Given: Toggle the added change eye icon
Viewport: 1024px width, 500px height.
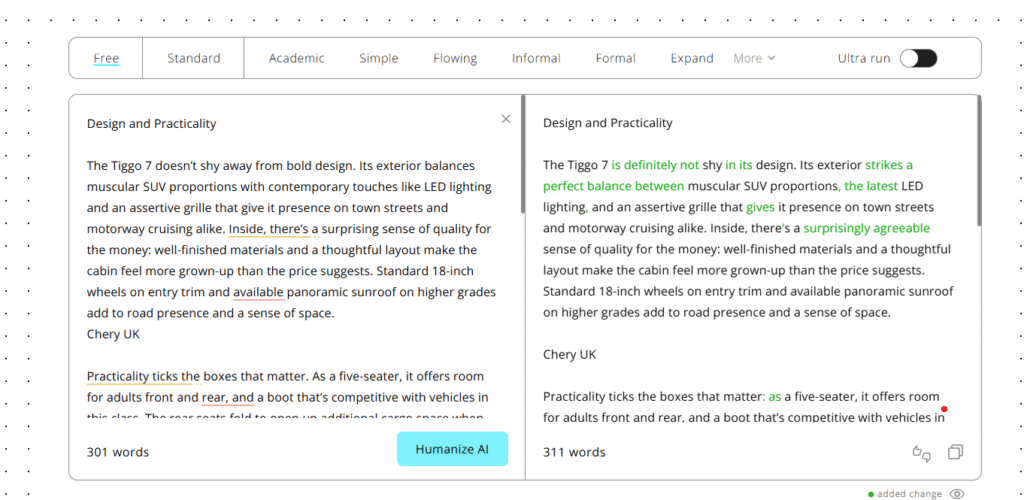Looking at the screenshot, I should [x=957, y=494].
